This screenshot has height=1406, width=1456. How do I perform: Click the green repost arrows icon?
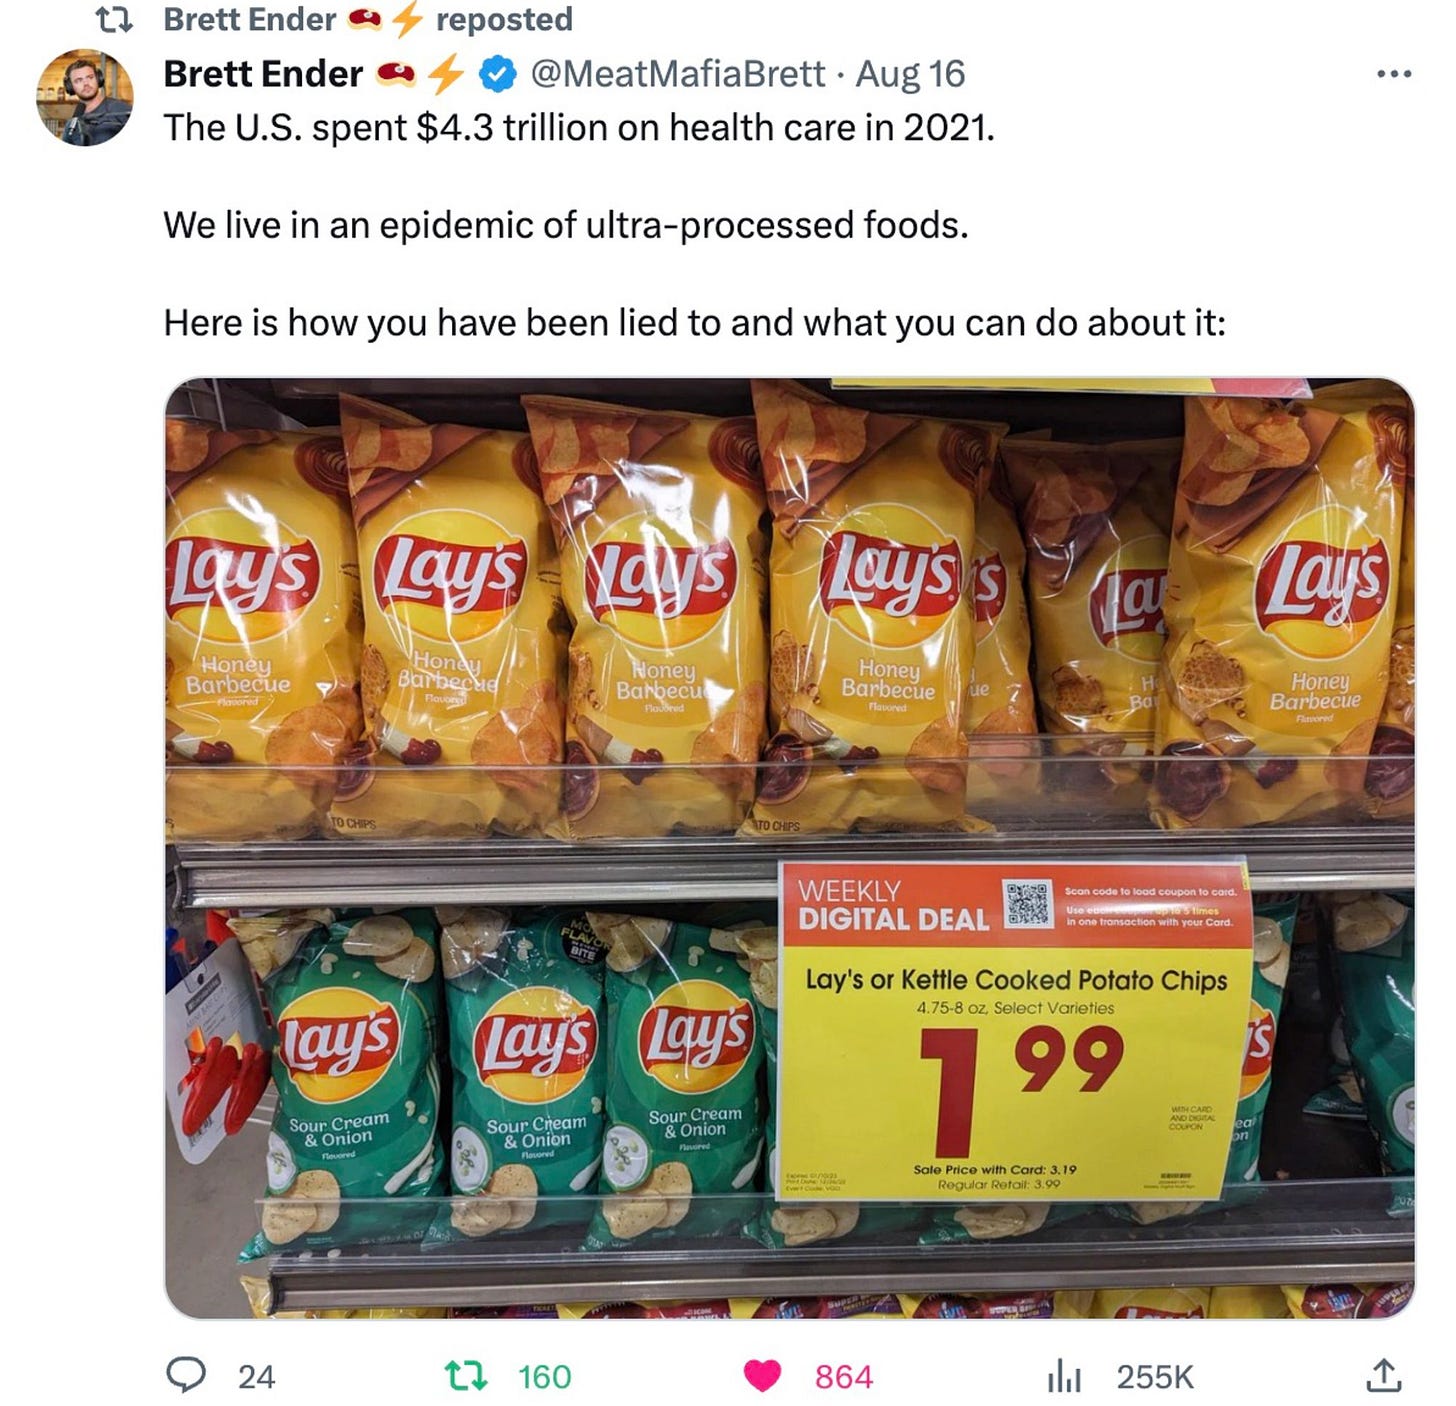coord(466,1376)
